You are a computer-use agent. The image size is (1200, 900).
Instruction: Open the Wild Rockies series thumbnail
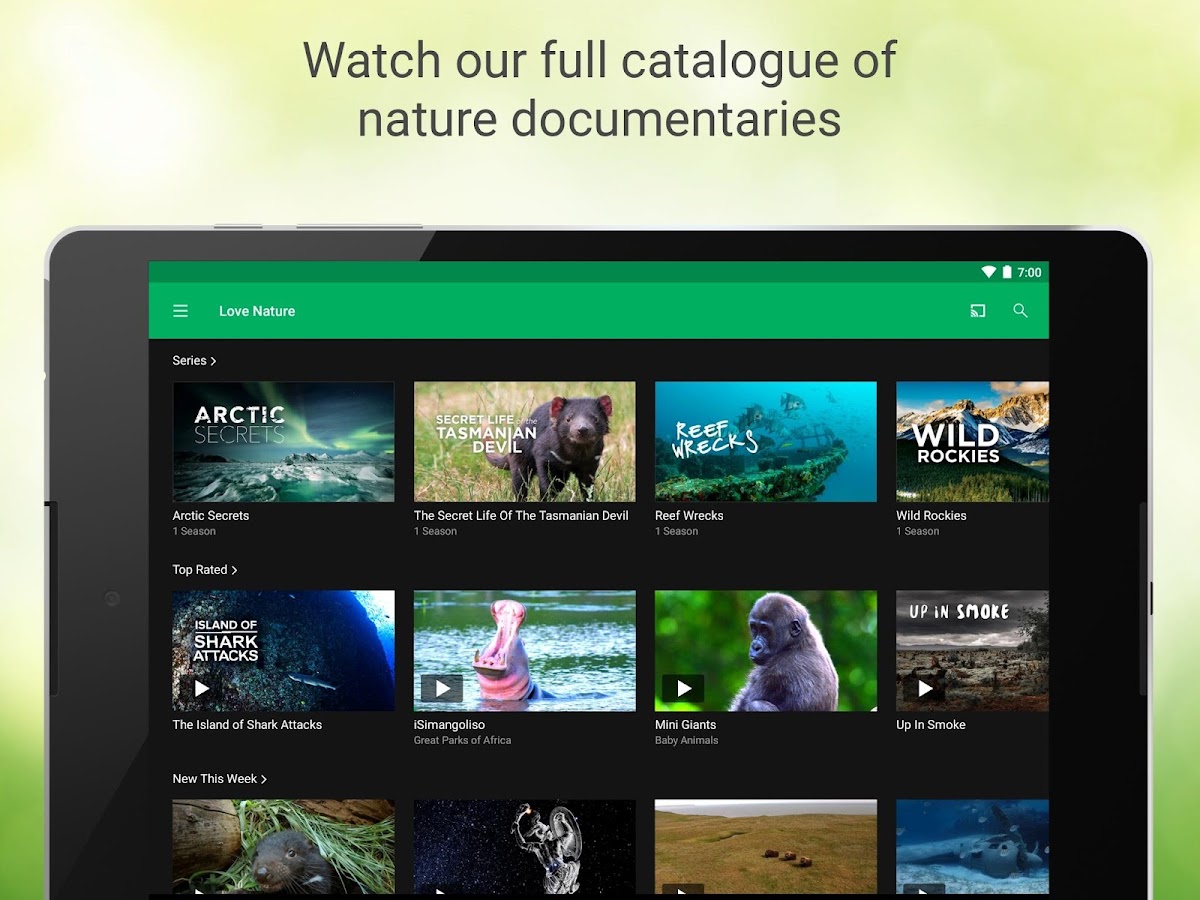click(x=972, y=441)
